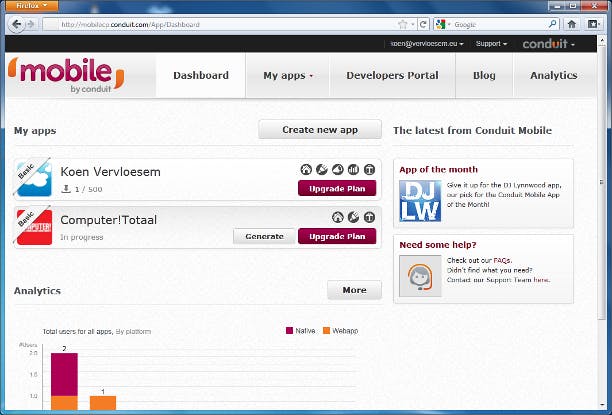Click the Koen Vervloesem cloud app thumbnail

tap(34, 179)
